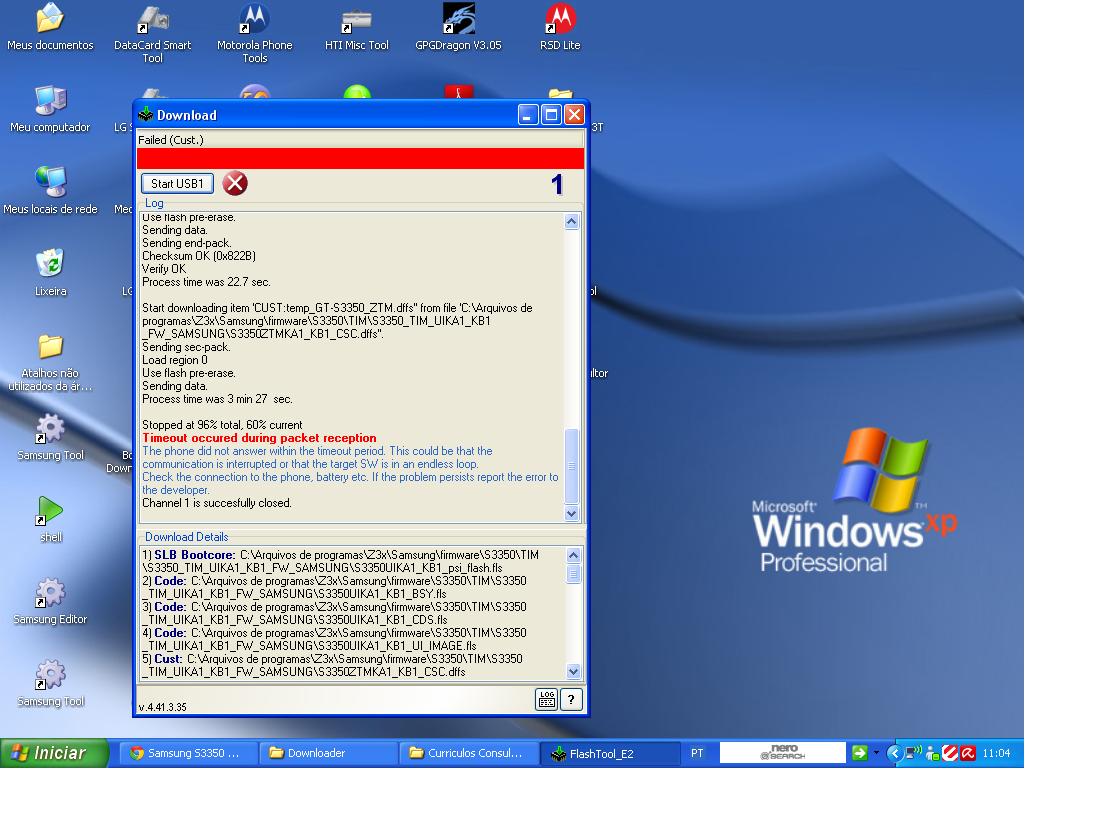Click the Download Details scrollbar thumb
The width and height of the screenshot is (1095, 821).
(573, 573)
